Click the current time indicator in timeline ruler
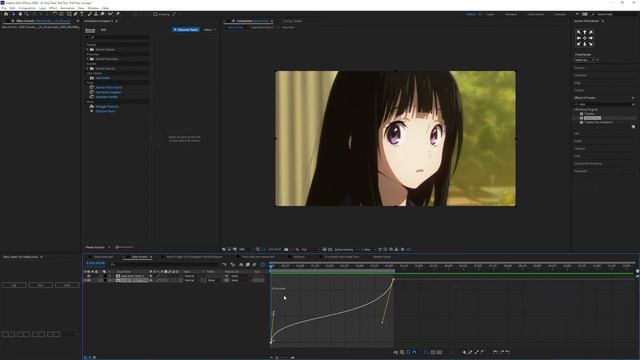Viewport: 640px width, 360px height. [x=271, y=266]
